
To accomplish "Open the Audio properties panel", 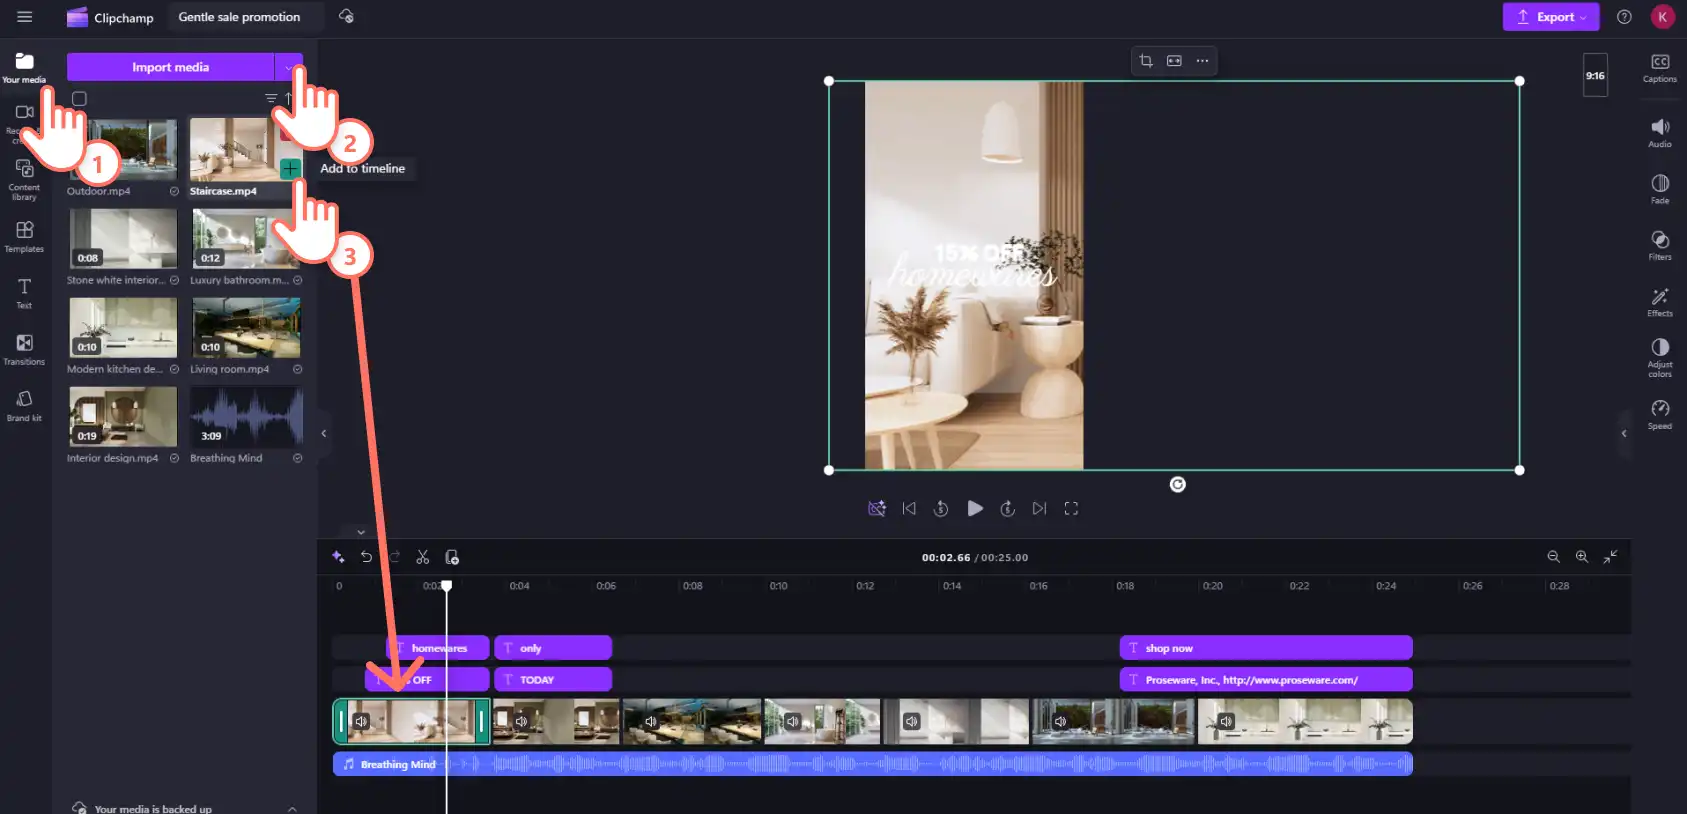I will (1660, 133).
